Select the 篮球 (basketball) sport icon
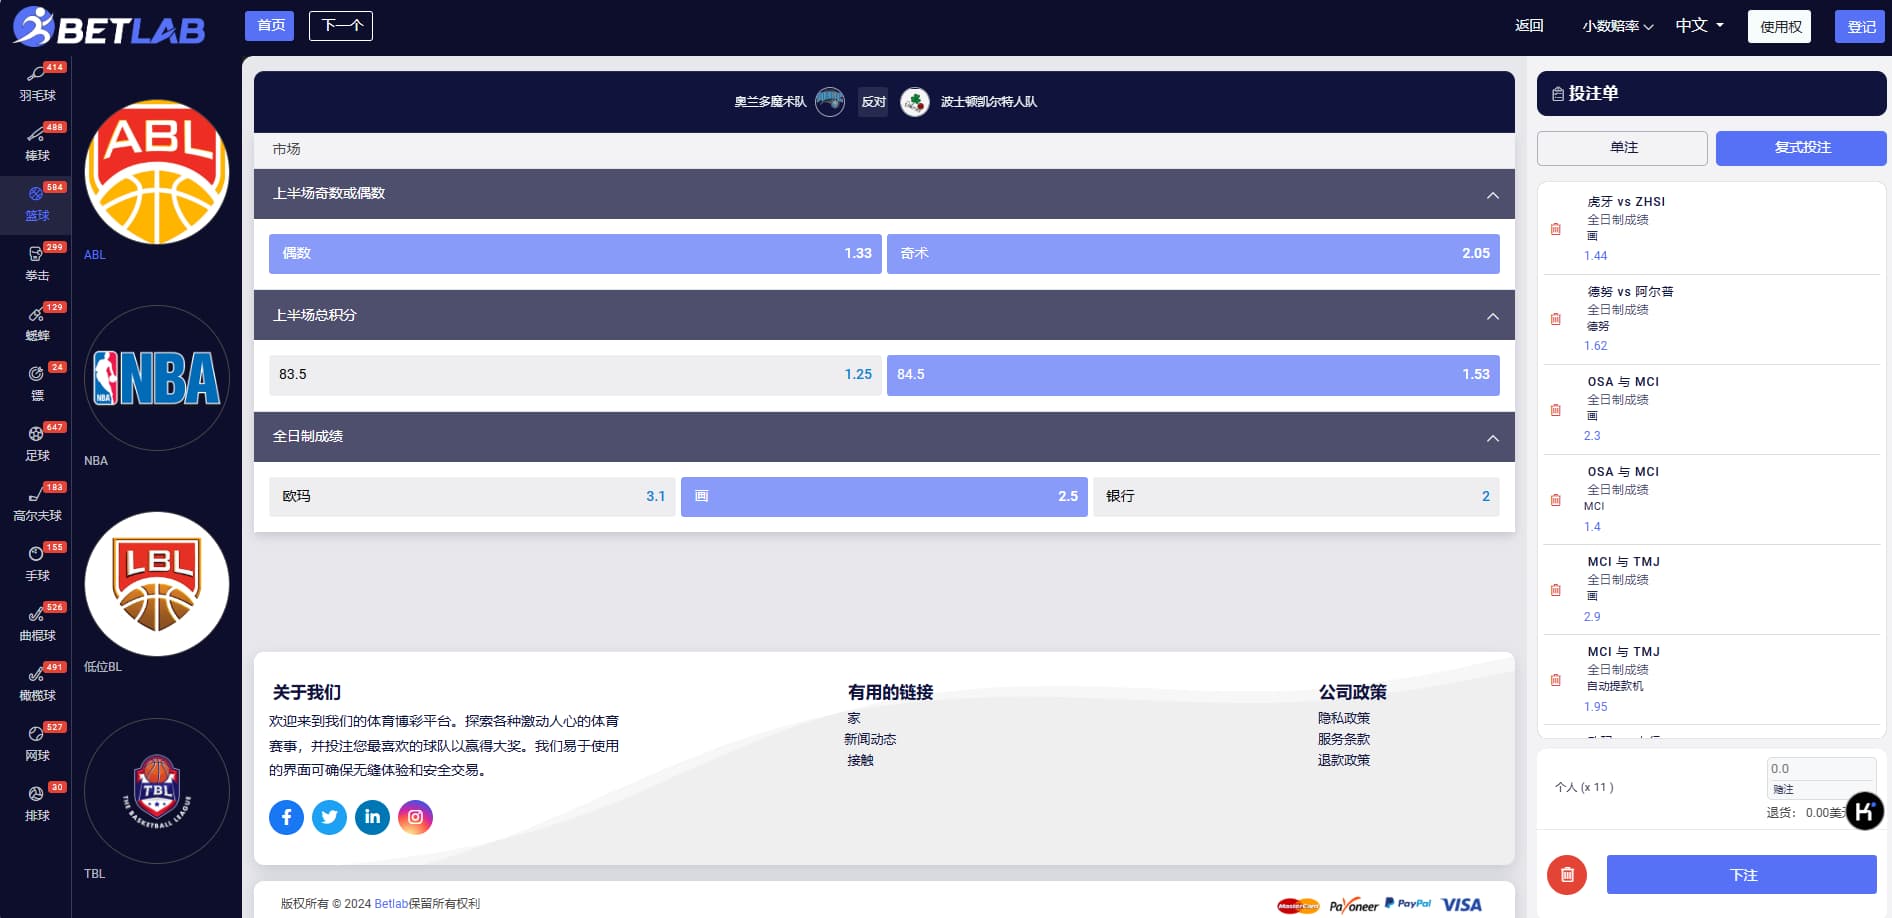This screenshot has height=918, width=1892. (37, 205)
